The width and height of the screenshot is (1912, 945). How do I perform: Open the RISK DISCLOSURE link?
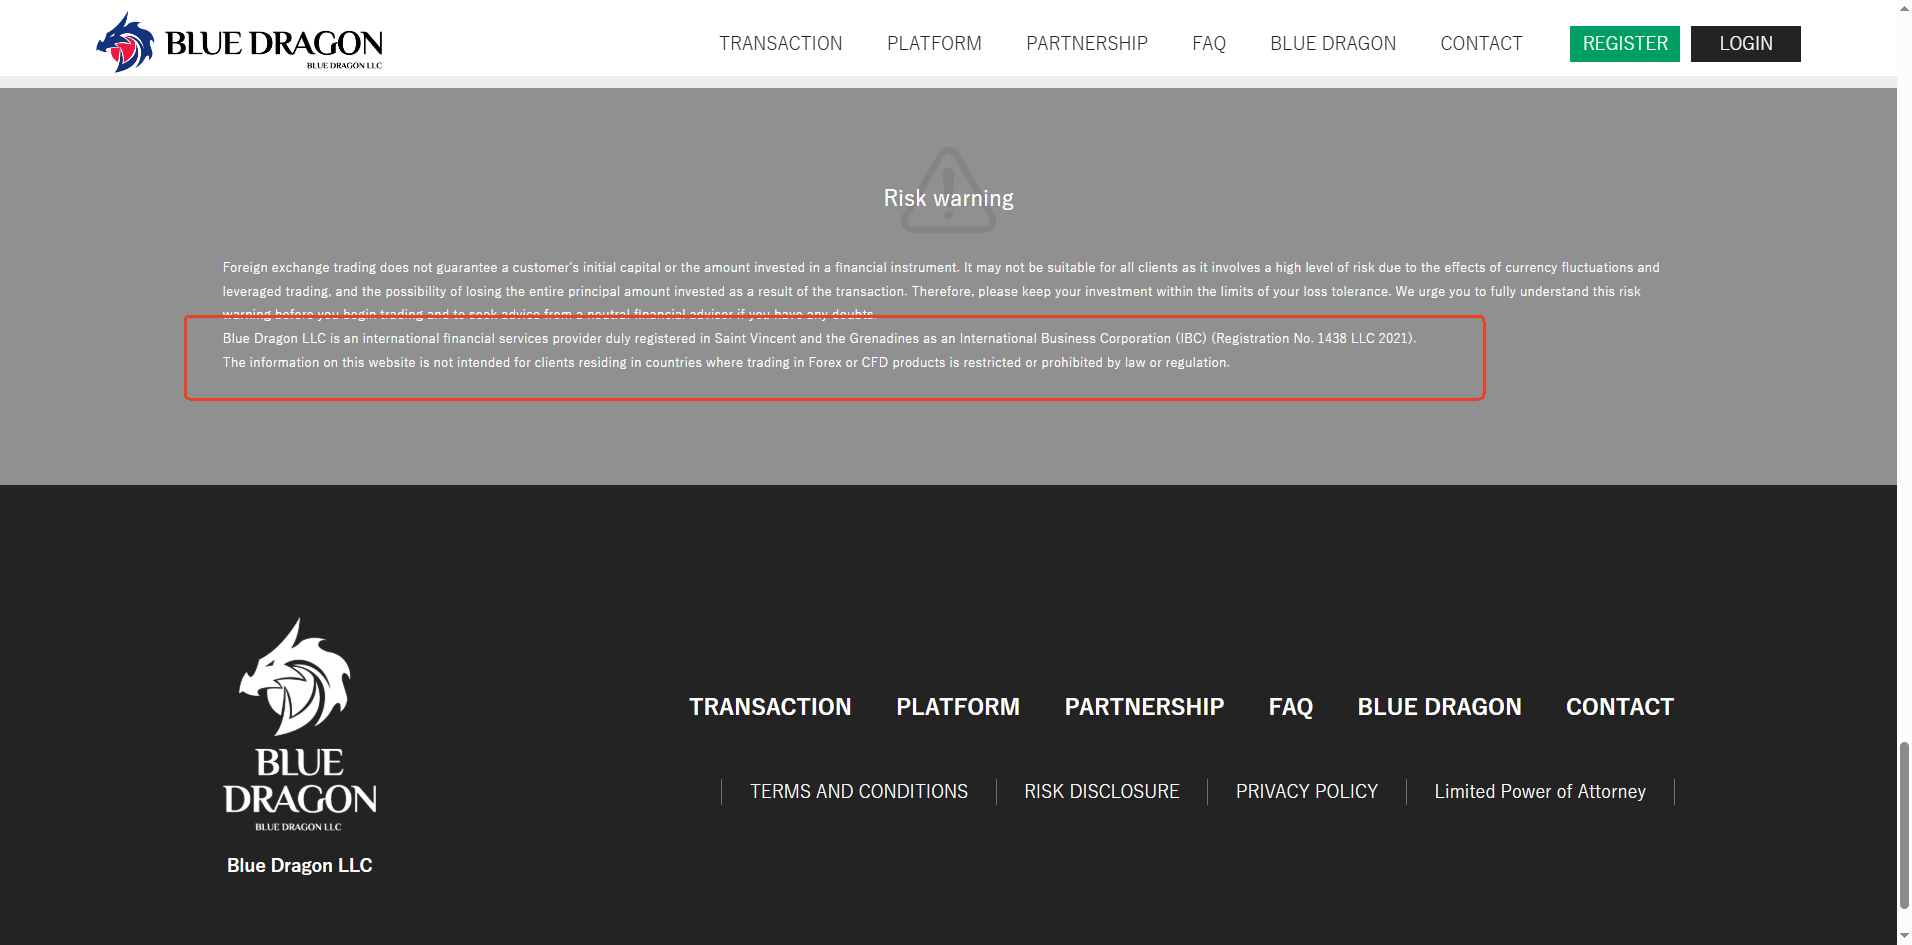[1102, 792]
